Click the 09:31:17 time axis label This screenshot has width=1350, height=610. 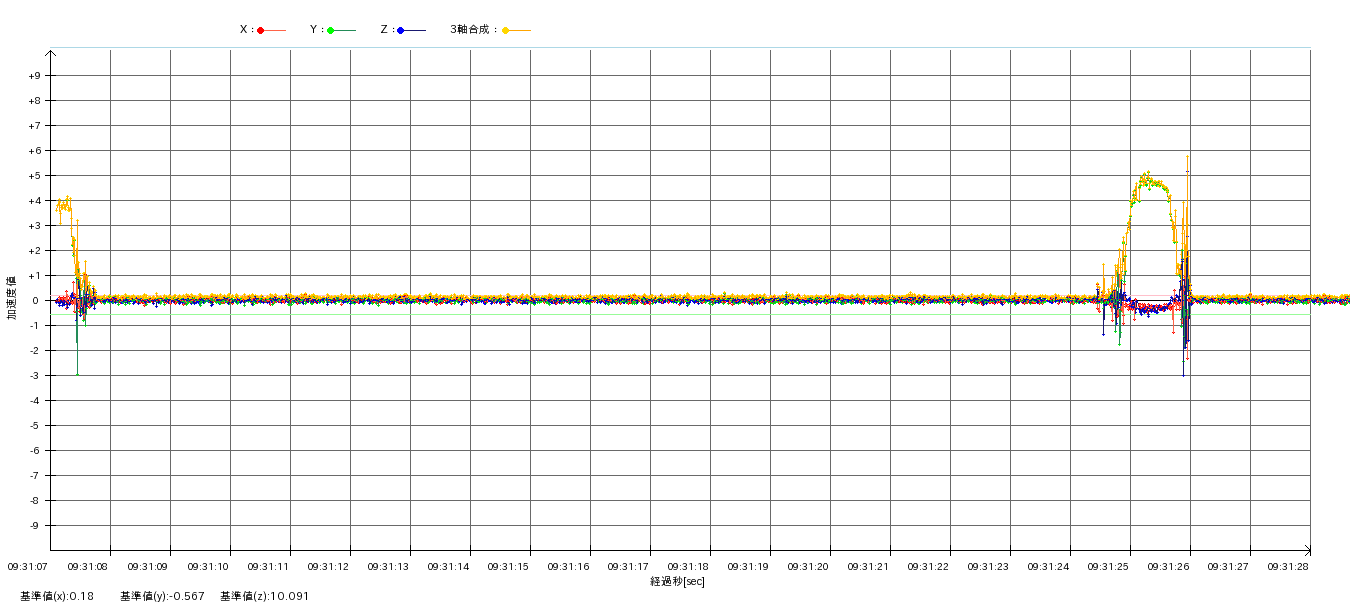point(628,567)
